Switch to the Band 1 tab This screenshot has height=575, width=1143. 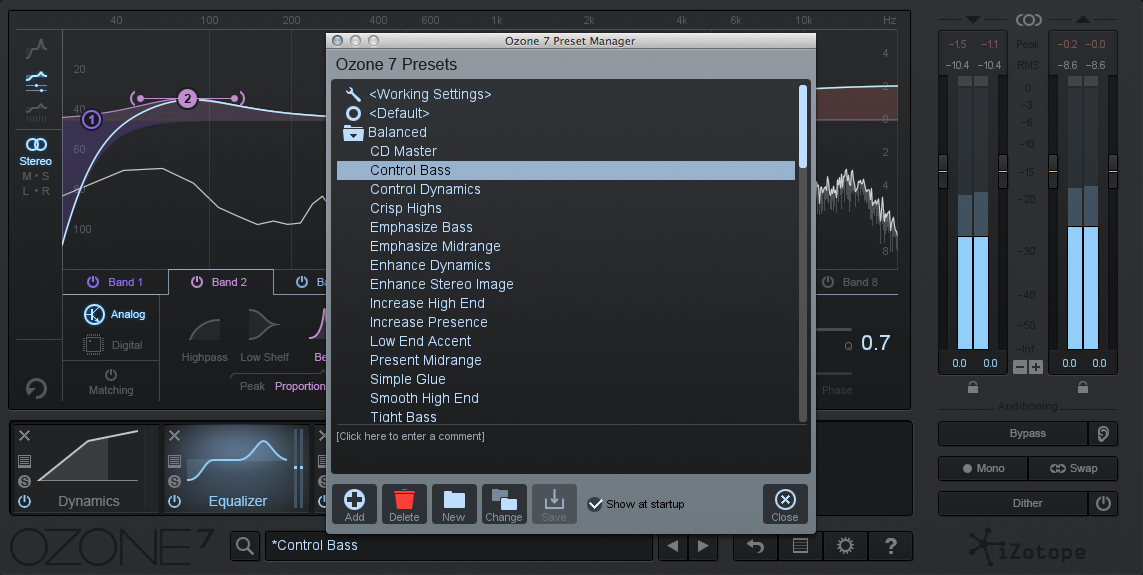[116, 282]
